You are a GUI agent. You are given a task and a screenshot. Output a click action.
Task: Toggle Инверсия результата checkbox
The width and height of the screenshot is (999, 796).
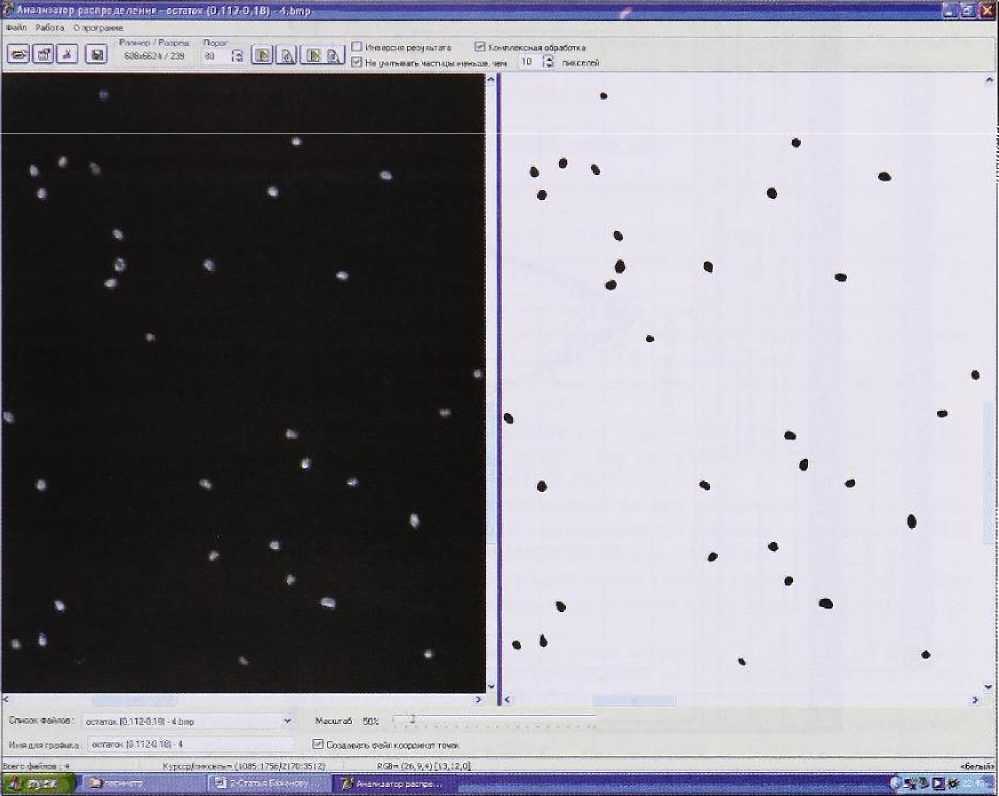[357, 47]
